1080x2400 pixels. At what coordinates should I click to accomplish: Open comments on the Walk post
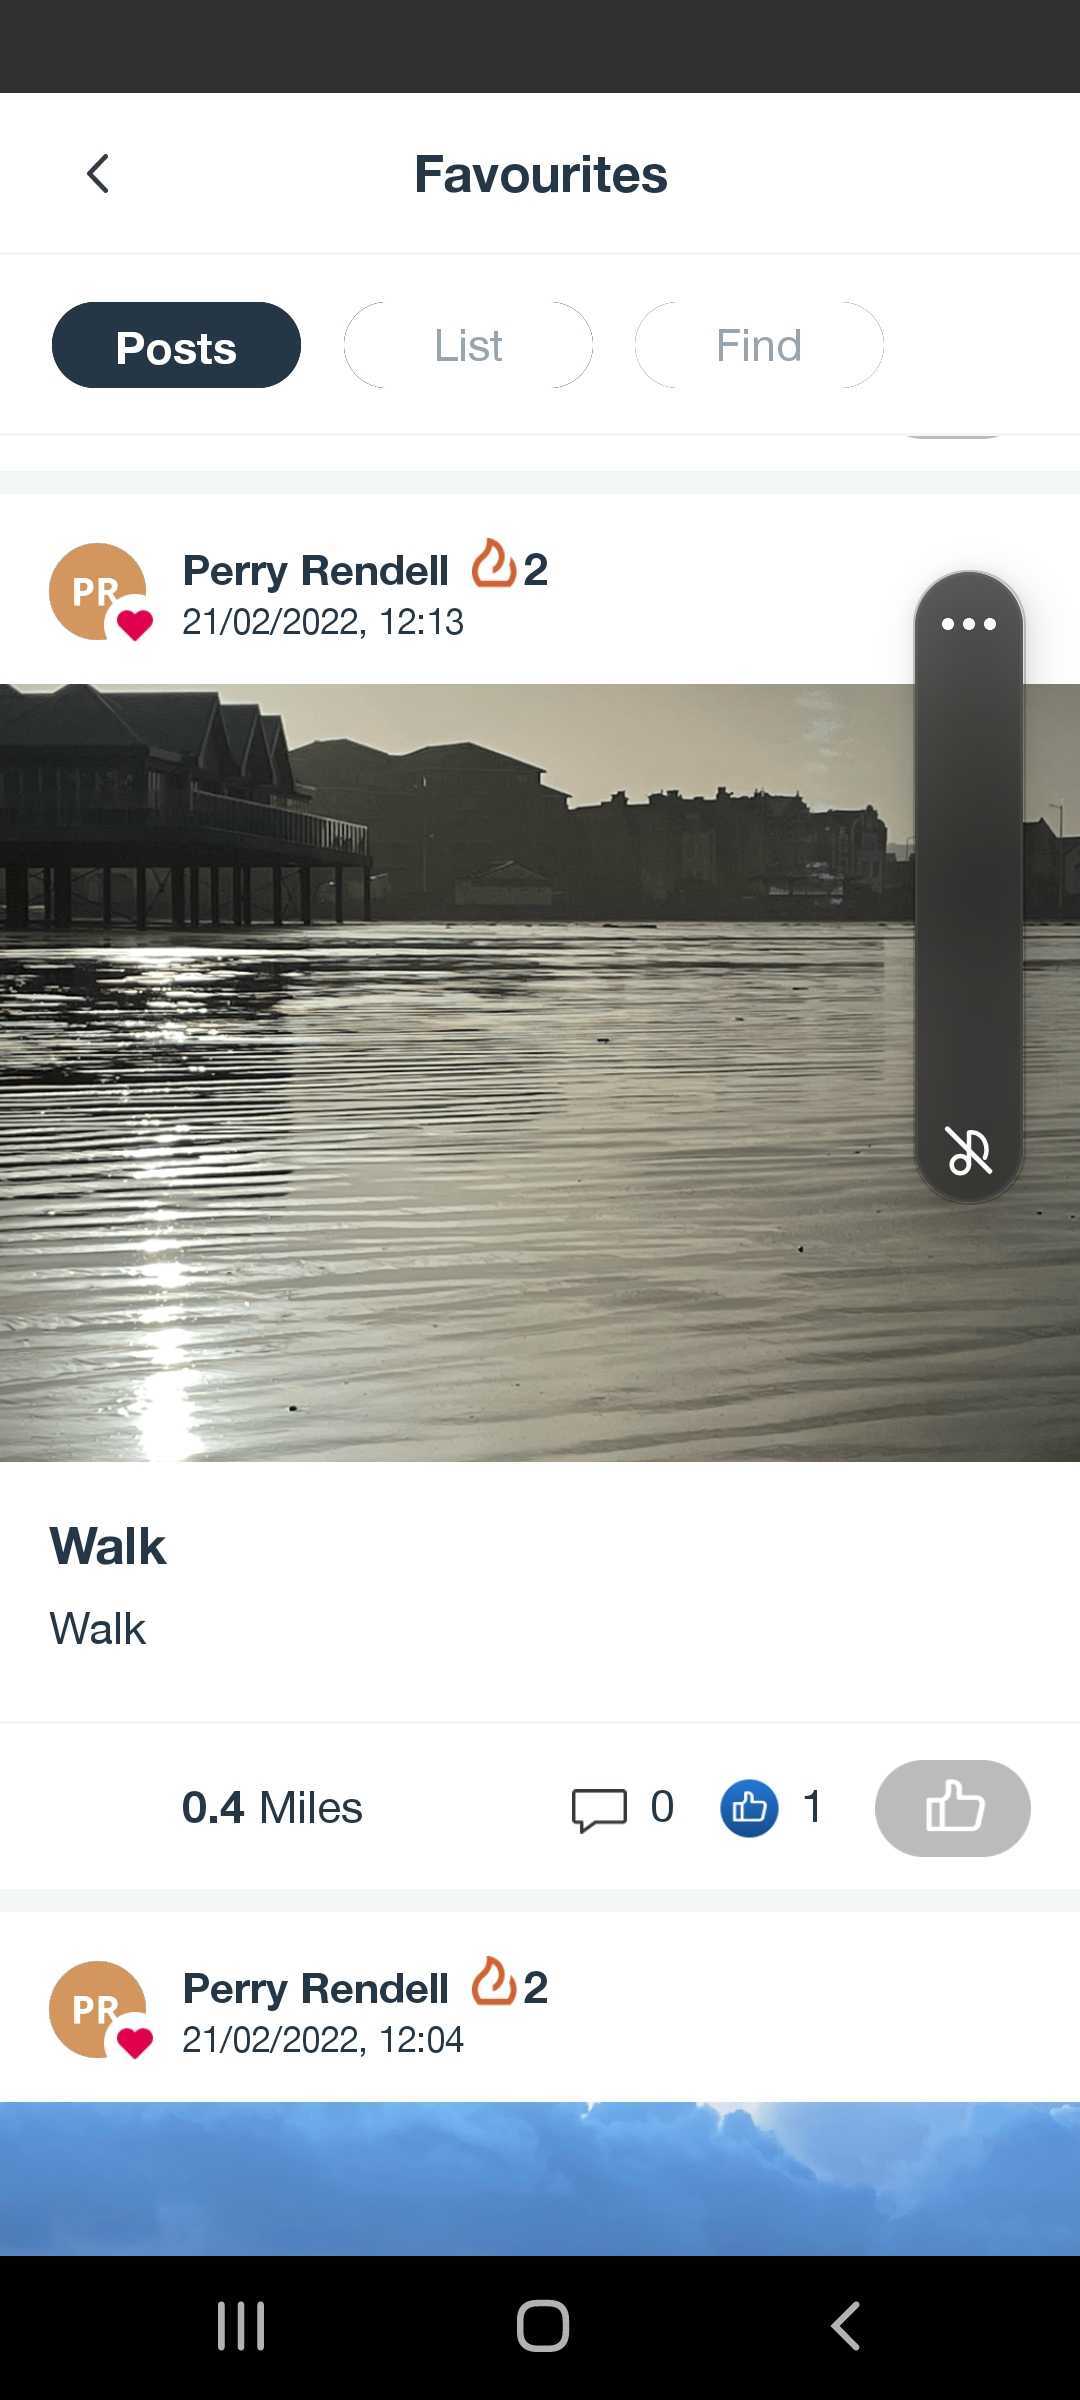(599, 1809)
